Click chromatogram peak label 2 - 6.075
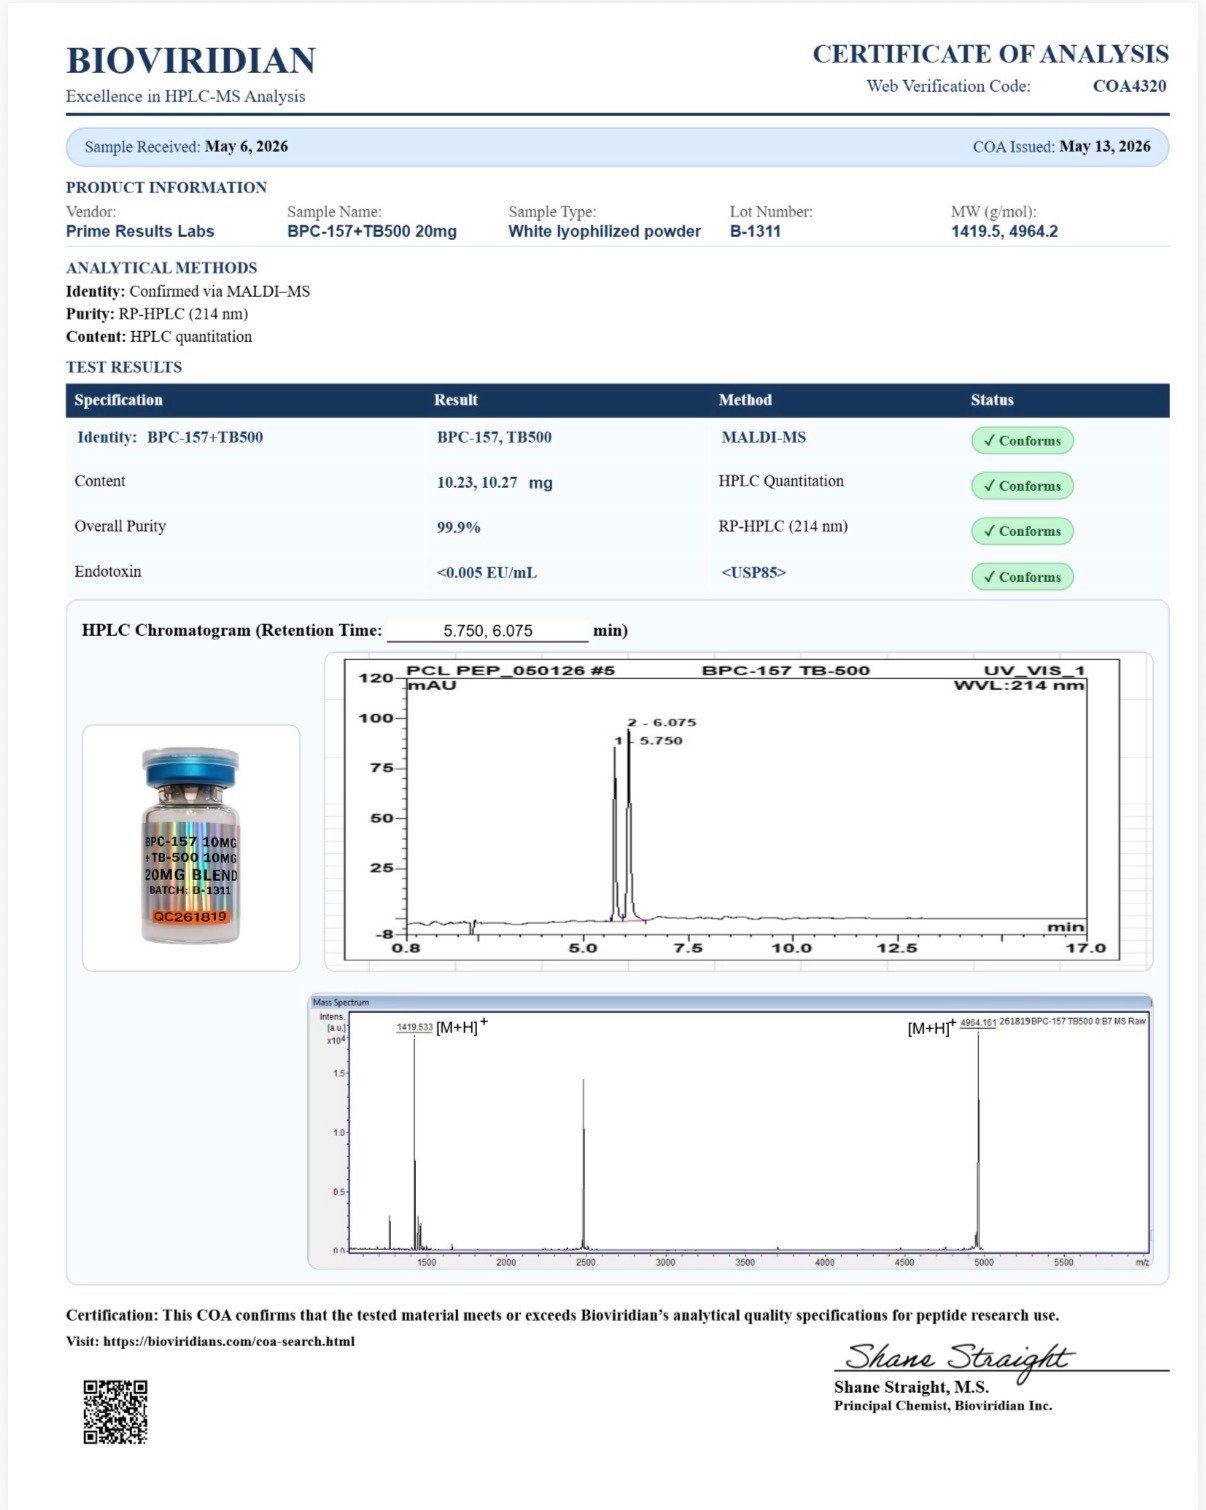This screenshot has height=1510, width=1206. coord(662,722)
